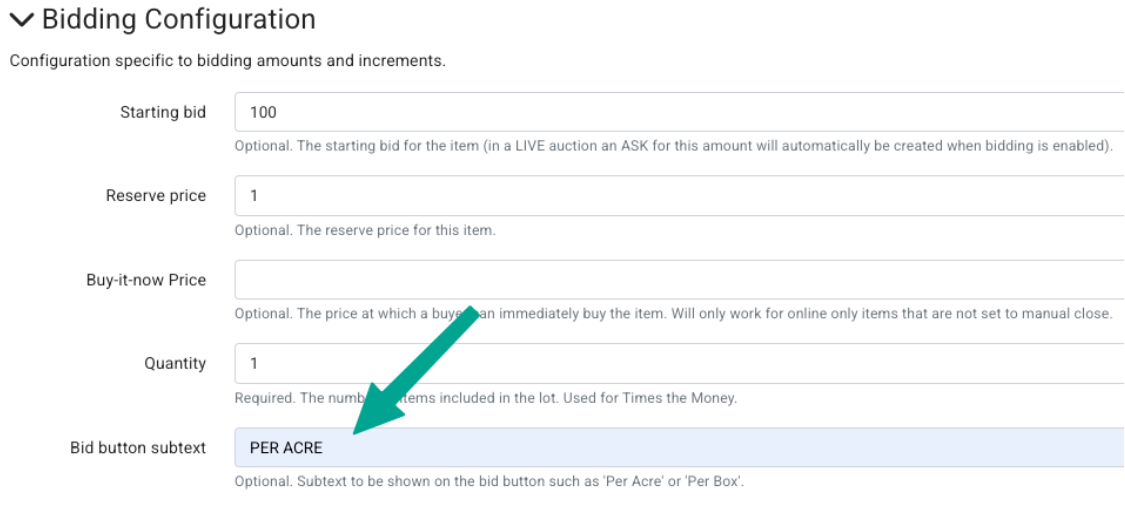The image size is (1125, 512).
Task: Click the Buy-it-now Price help description
Action: (x=673, y=313)
